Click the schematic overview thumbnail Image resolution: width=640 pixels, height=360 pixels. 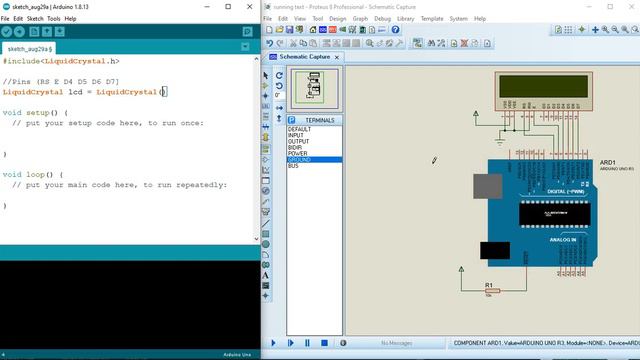coord(315,89)
